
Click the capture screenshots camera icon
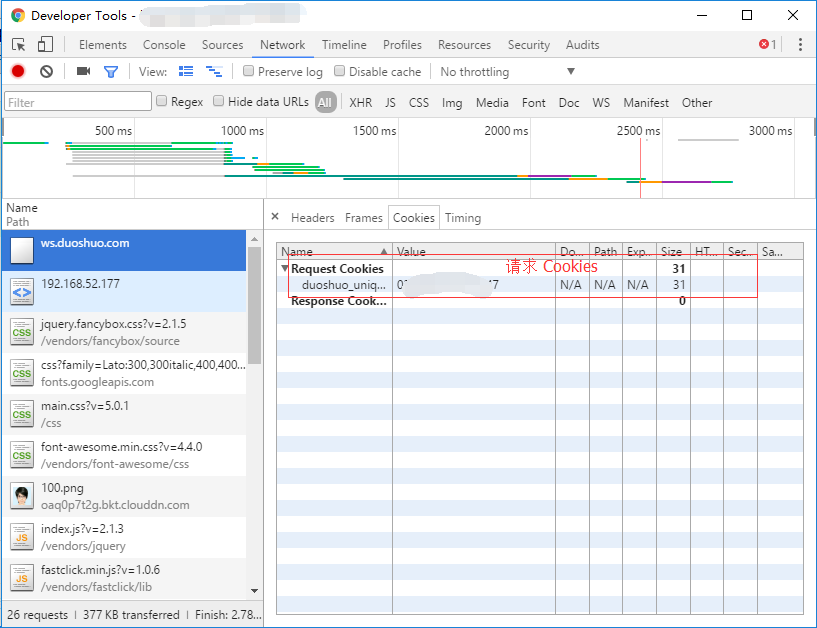(x=83, y=71)
